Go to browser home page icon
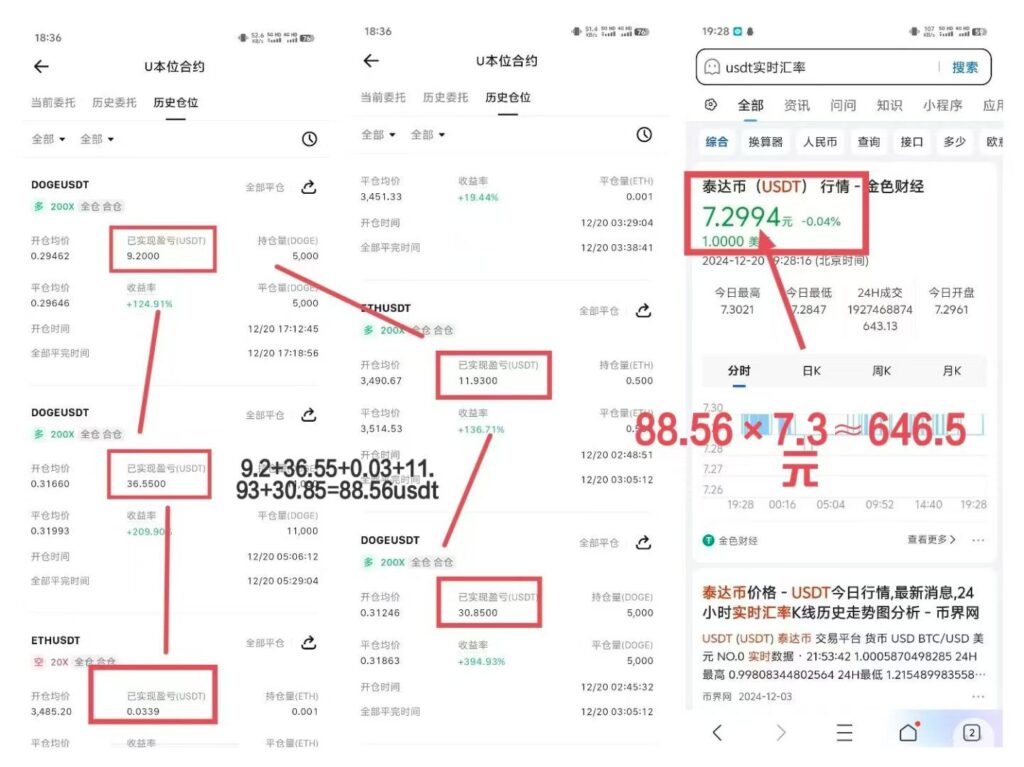This screenshot has width=1024, height=767. (x=908, y=732)
